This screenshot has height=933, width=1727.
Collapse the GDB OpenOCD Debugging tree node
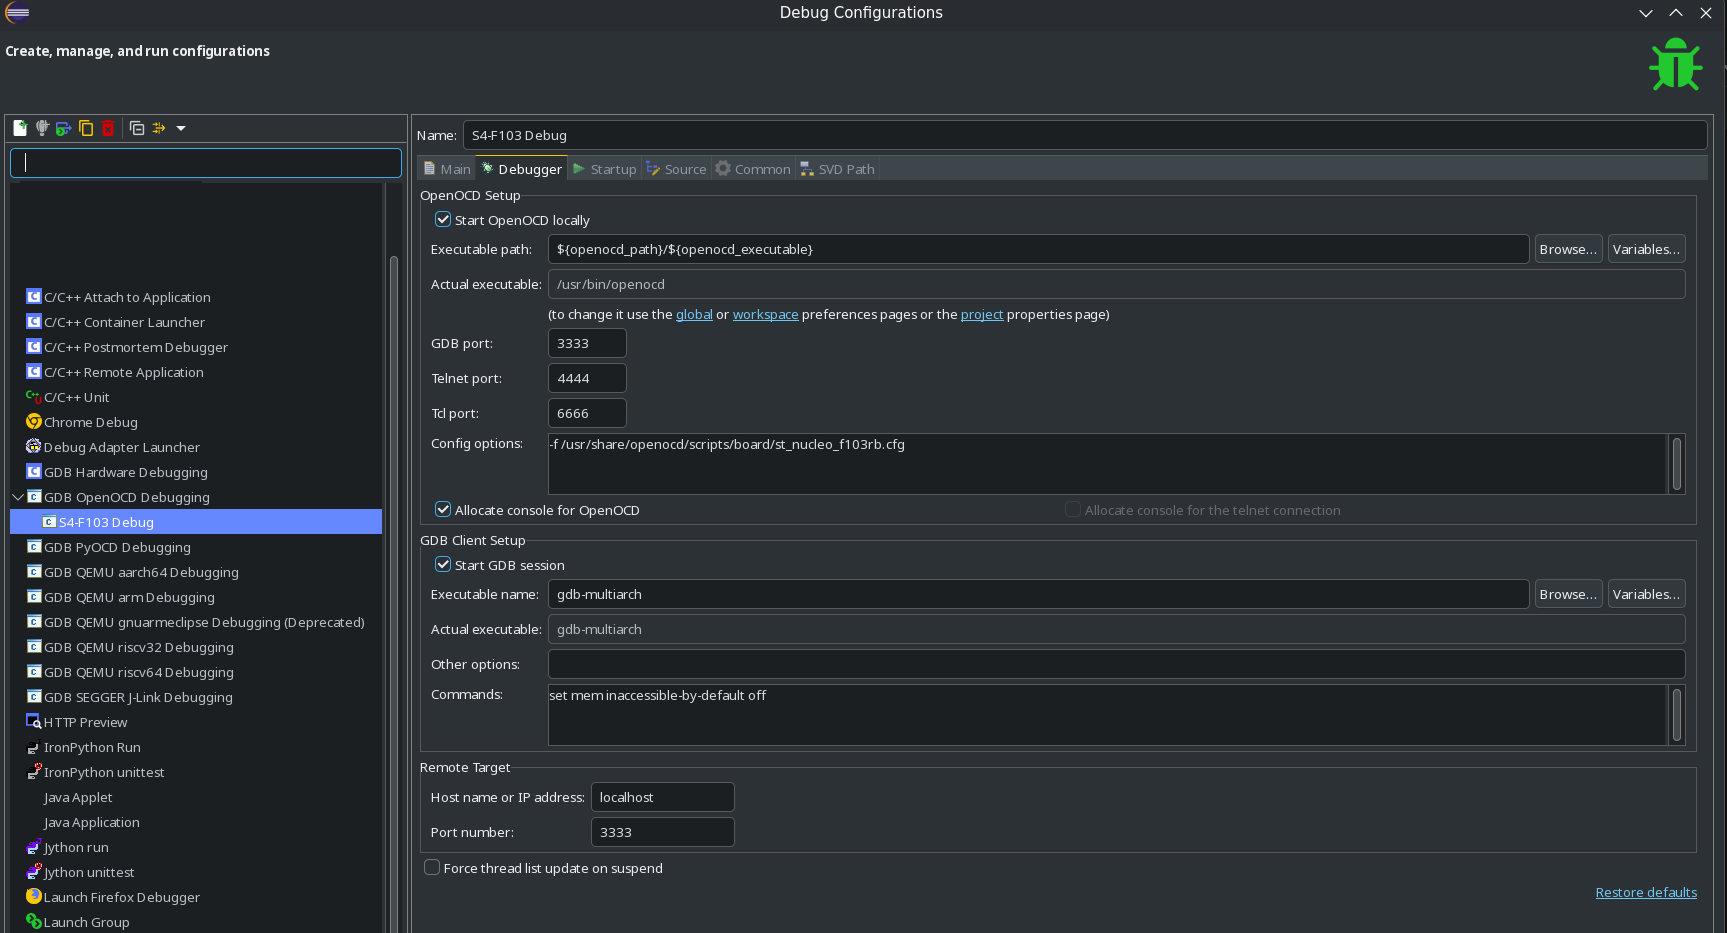point(18,497)
